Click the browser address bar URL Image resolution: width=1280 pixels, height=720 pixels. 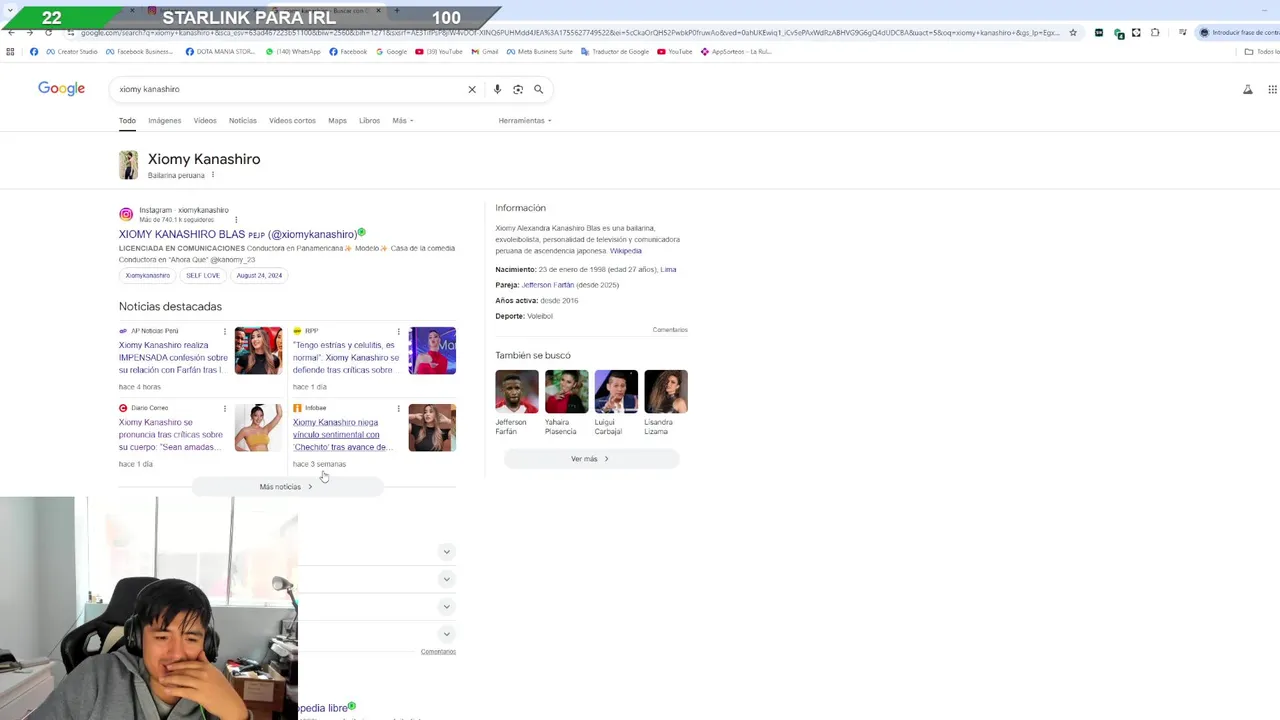pos(570,33)
